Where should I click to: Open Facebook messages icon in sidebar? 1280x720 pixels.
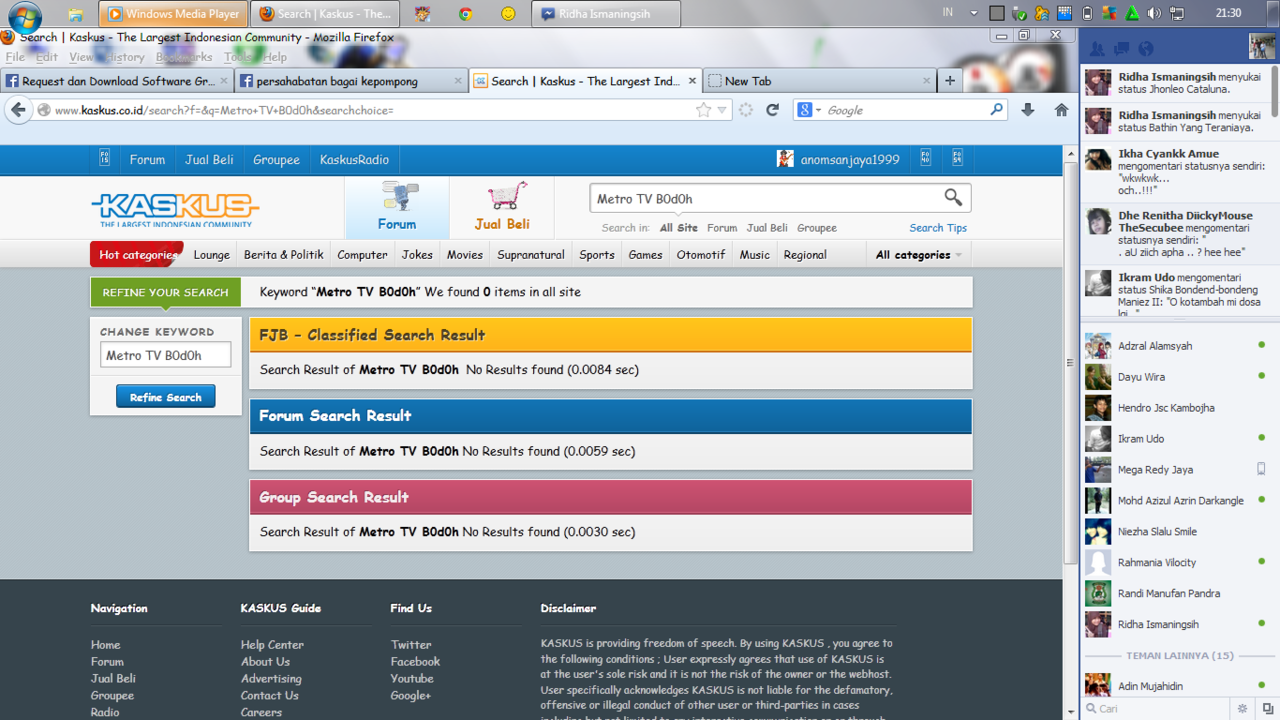click(x=1121, y=49)
